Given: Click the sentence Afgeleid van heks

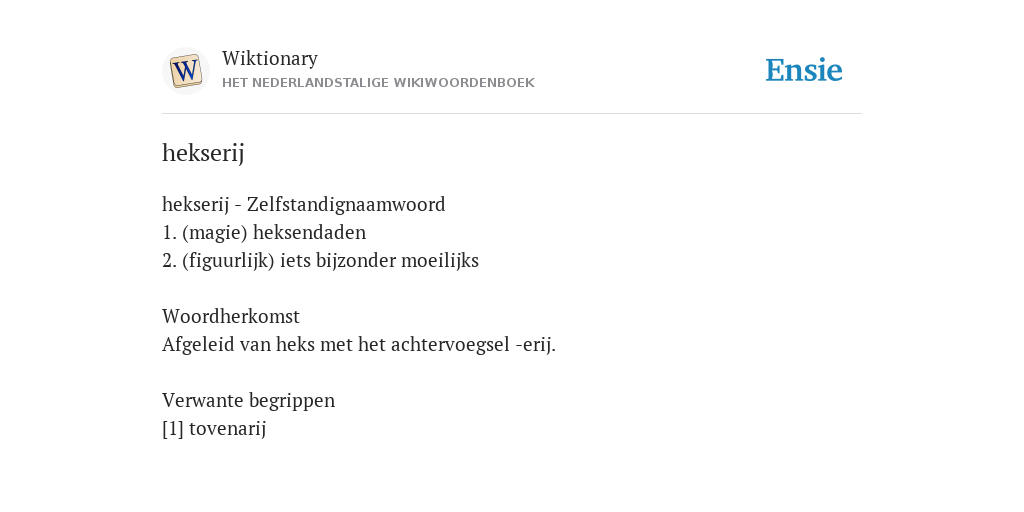Looking at the screenshot, I should click(x=359, y=344).
